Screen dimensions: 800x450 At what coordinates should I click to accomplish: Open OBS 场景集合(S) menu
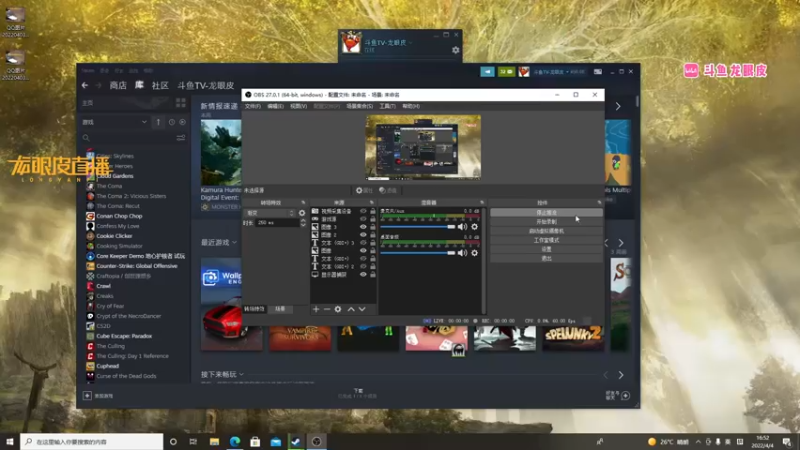359,106
